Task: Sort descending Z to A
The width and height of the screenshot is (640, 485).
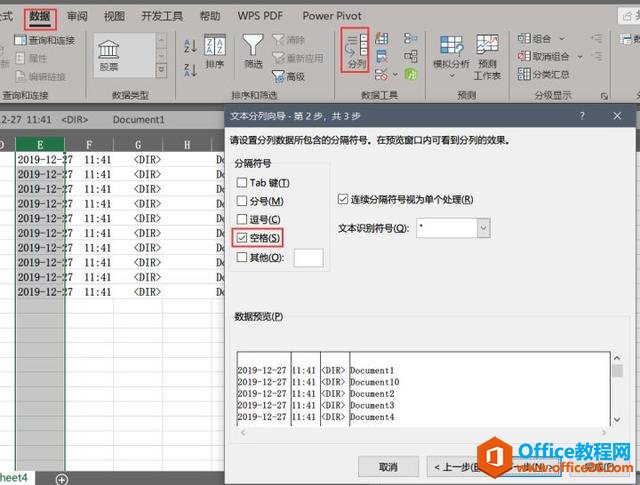Action: [x=191, y=70]
